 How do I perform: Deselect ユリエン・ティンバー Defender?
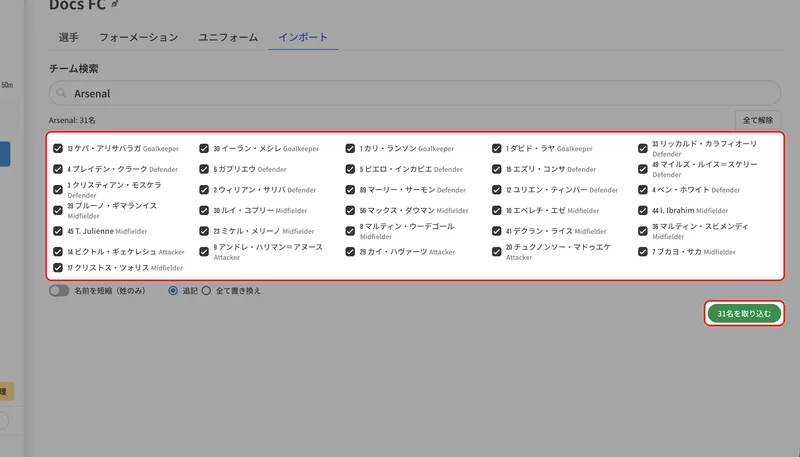pyautogui.click(x=496, y=190)
